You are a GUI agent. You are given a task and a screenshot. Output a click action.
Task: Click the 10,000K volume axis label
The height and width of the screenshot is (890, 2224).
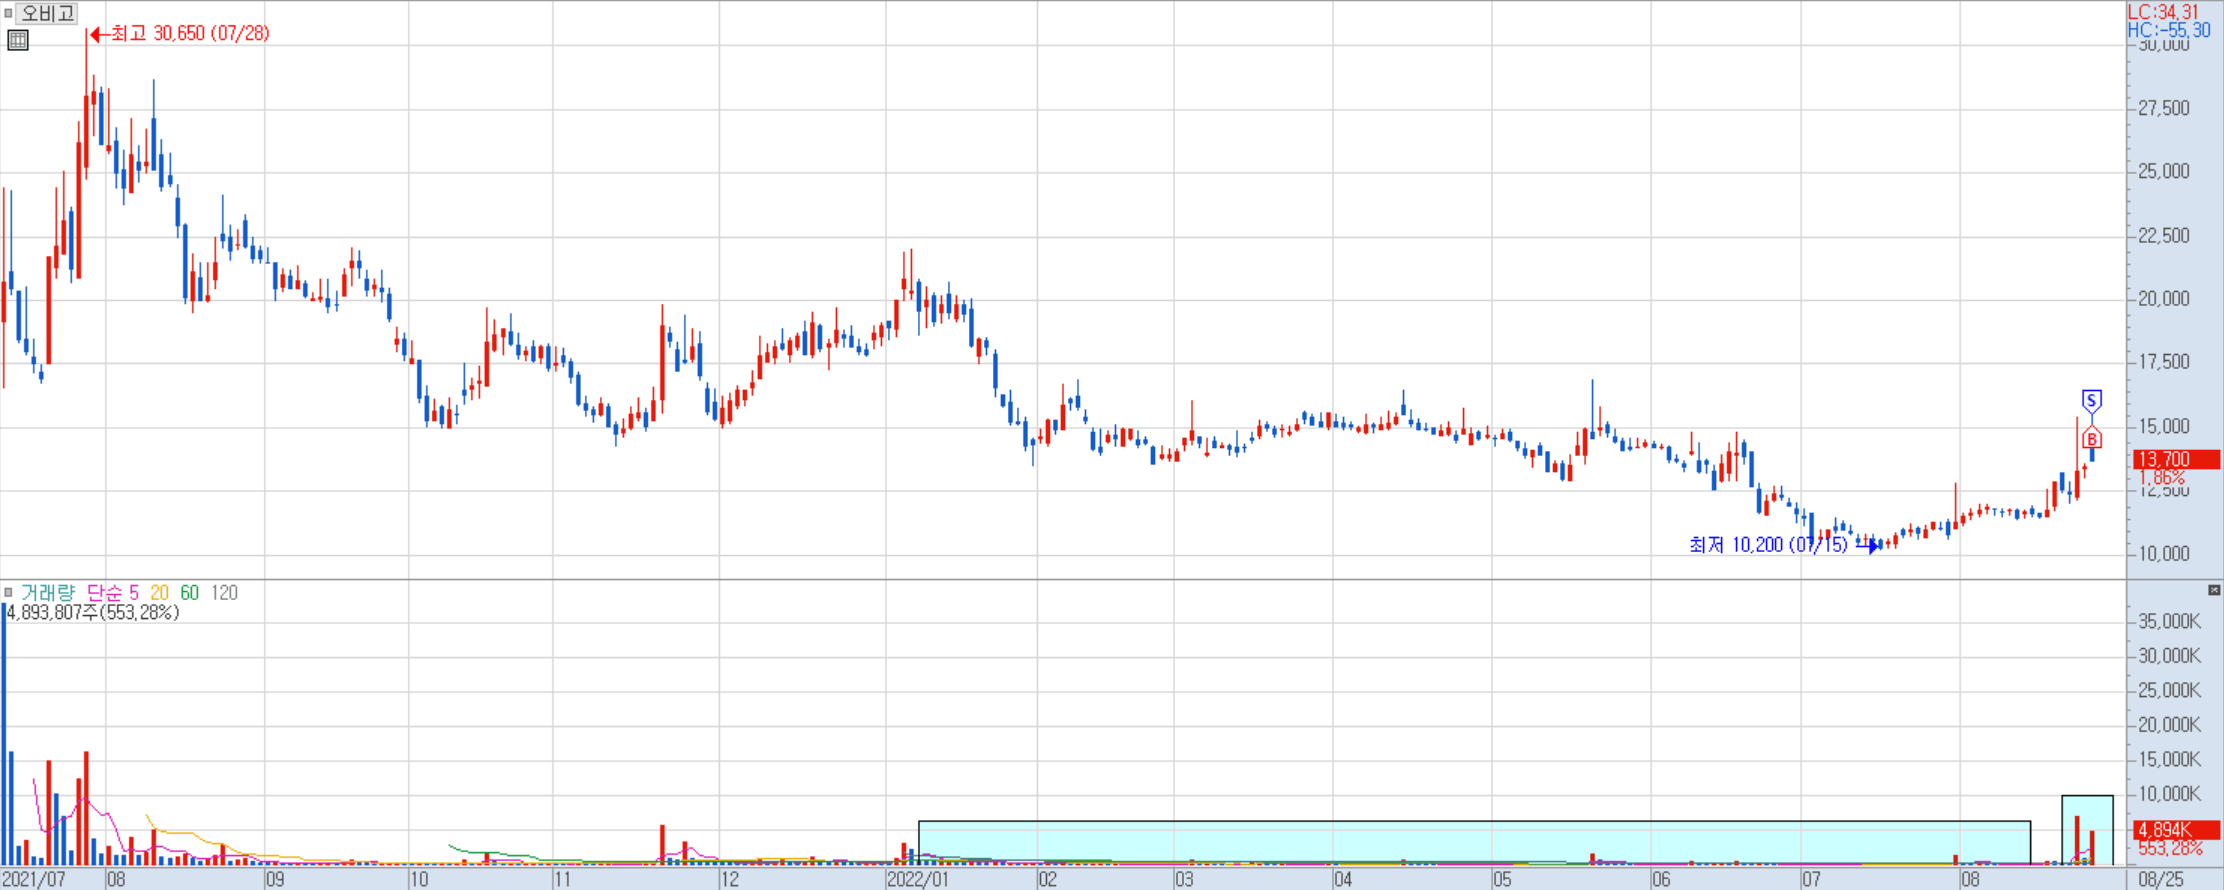pos(2169,794)
